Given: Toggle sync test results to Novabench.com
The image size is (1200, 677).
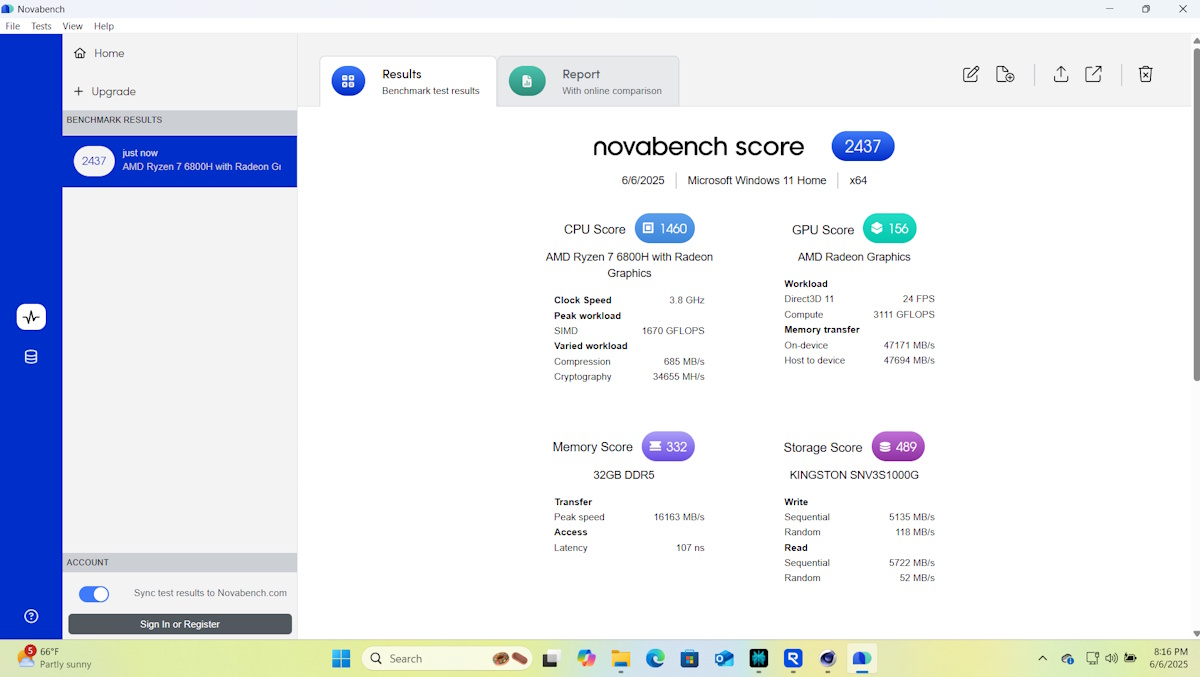Looking at the screenshot, I should tap(94, 594).
